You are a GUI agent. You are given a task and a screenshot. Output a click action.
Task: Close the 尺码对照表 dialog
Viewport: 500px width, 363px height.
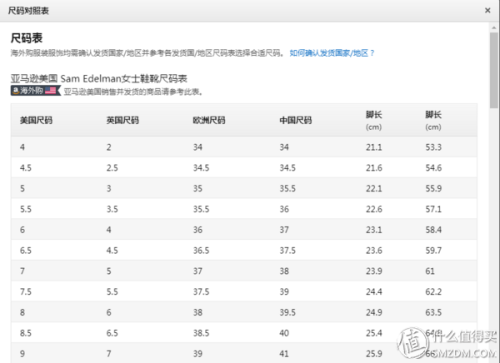(x=487, y=11)
